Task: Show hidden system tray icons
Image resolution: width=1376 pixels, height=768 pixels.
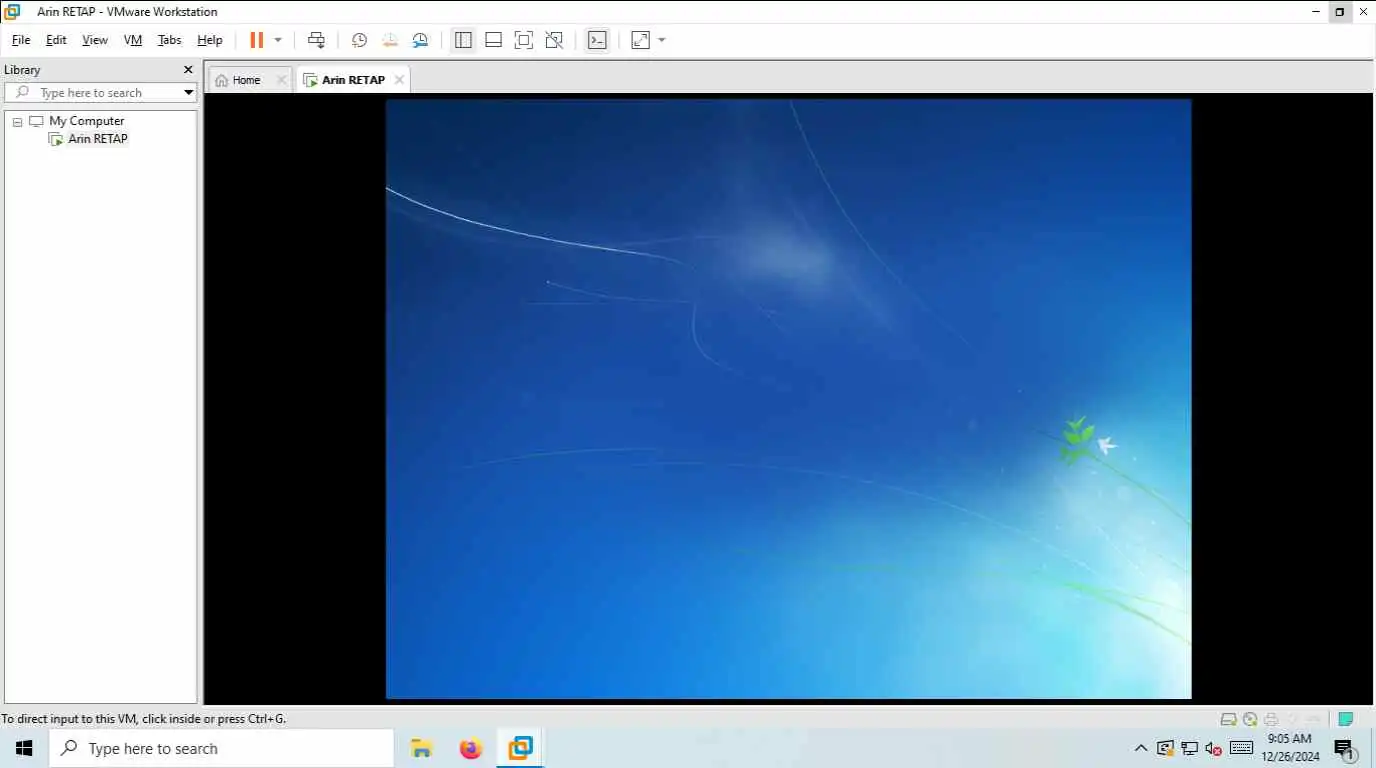Action: [x=1141, y=748]
